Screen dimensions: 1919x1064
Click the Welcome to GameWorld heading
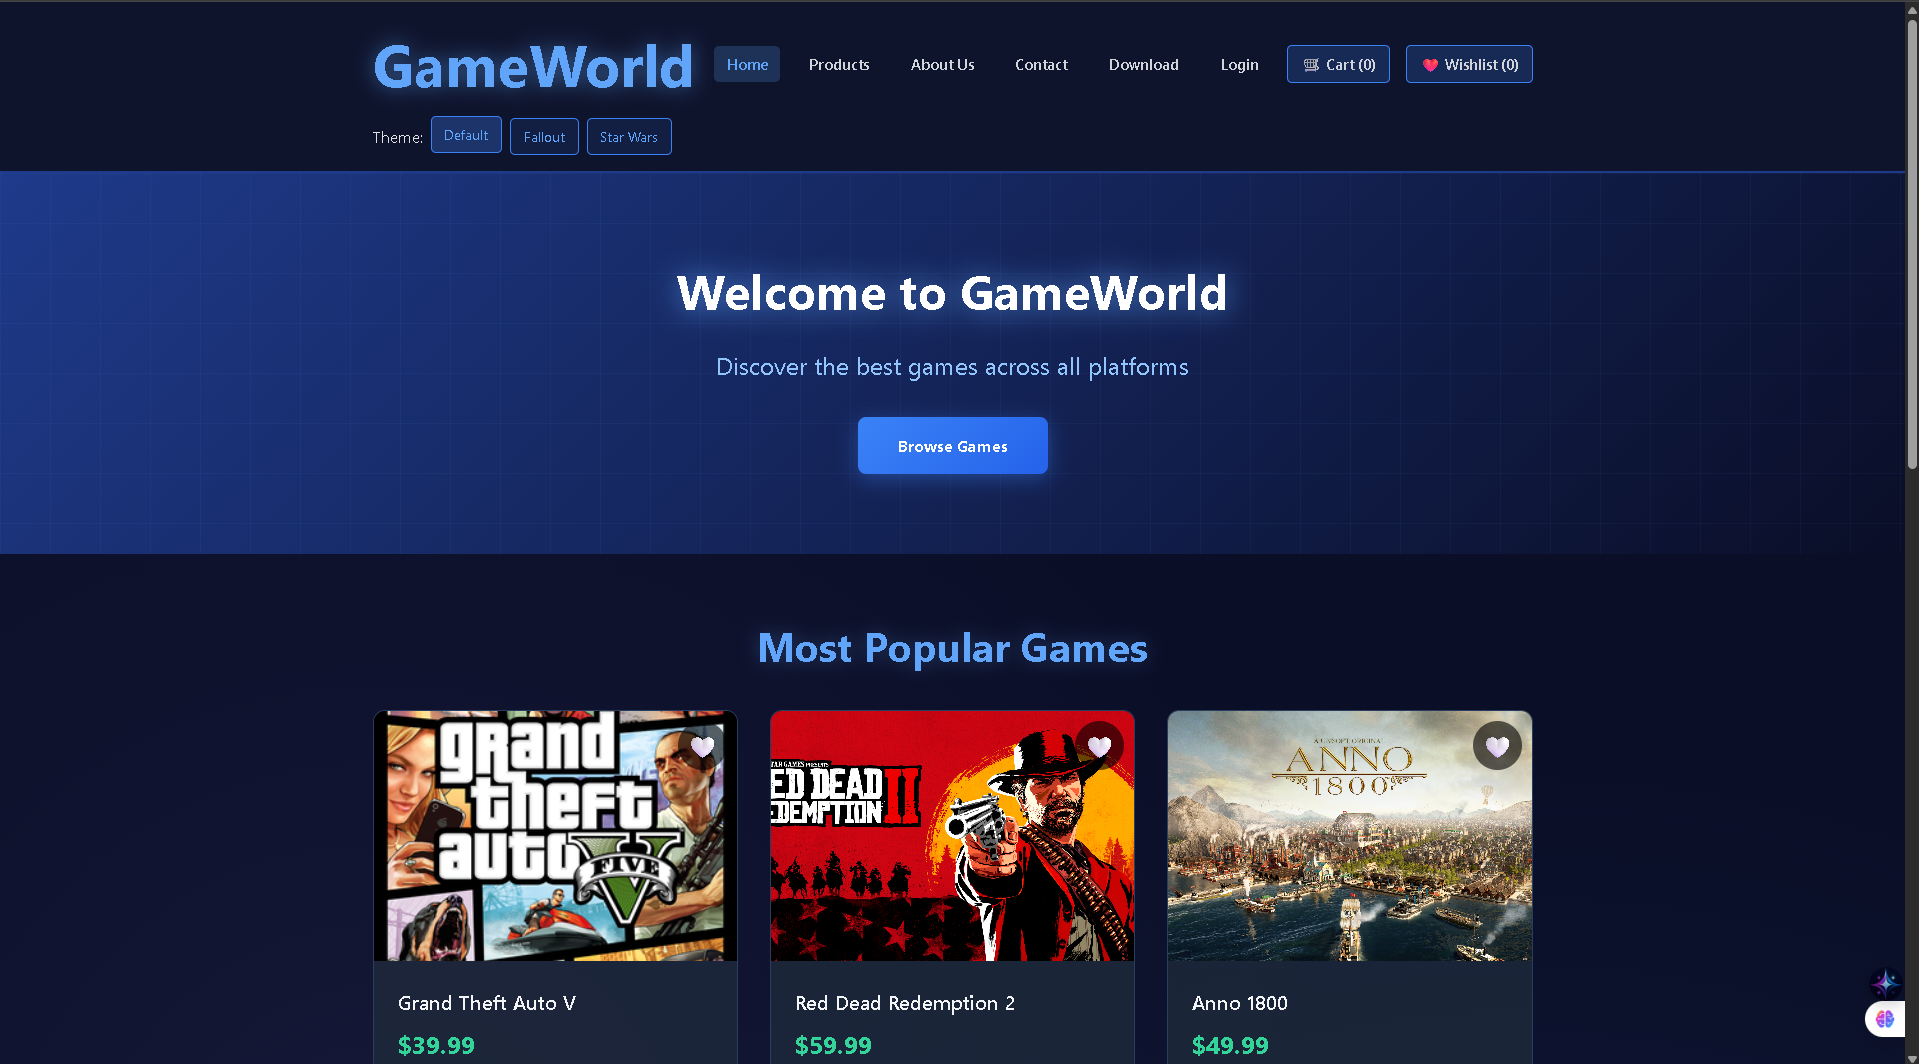952,293
